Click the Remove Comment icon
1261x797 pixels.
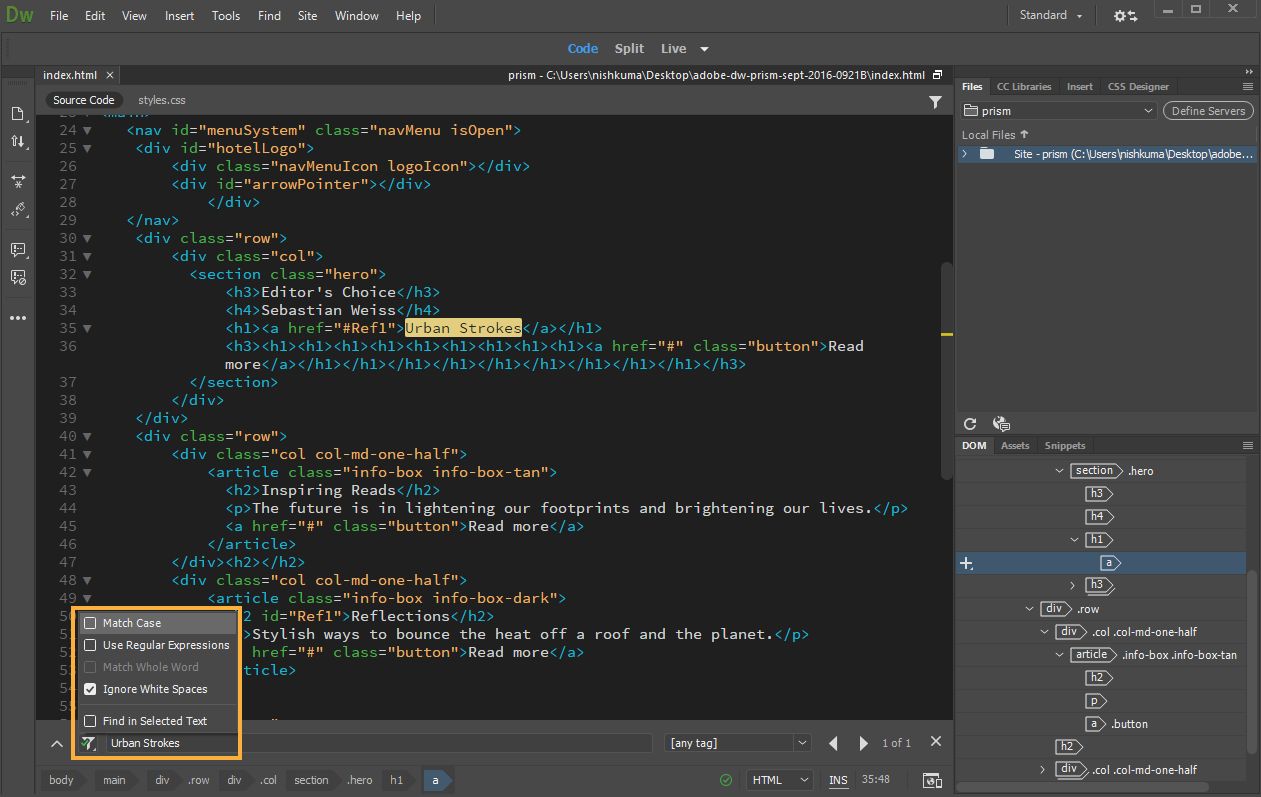(18, 278)
